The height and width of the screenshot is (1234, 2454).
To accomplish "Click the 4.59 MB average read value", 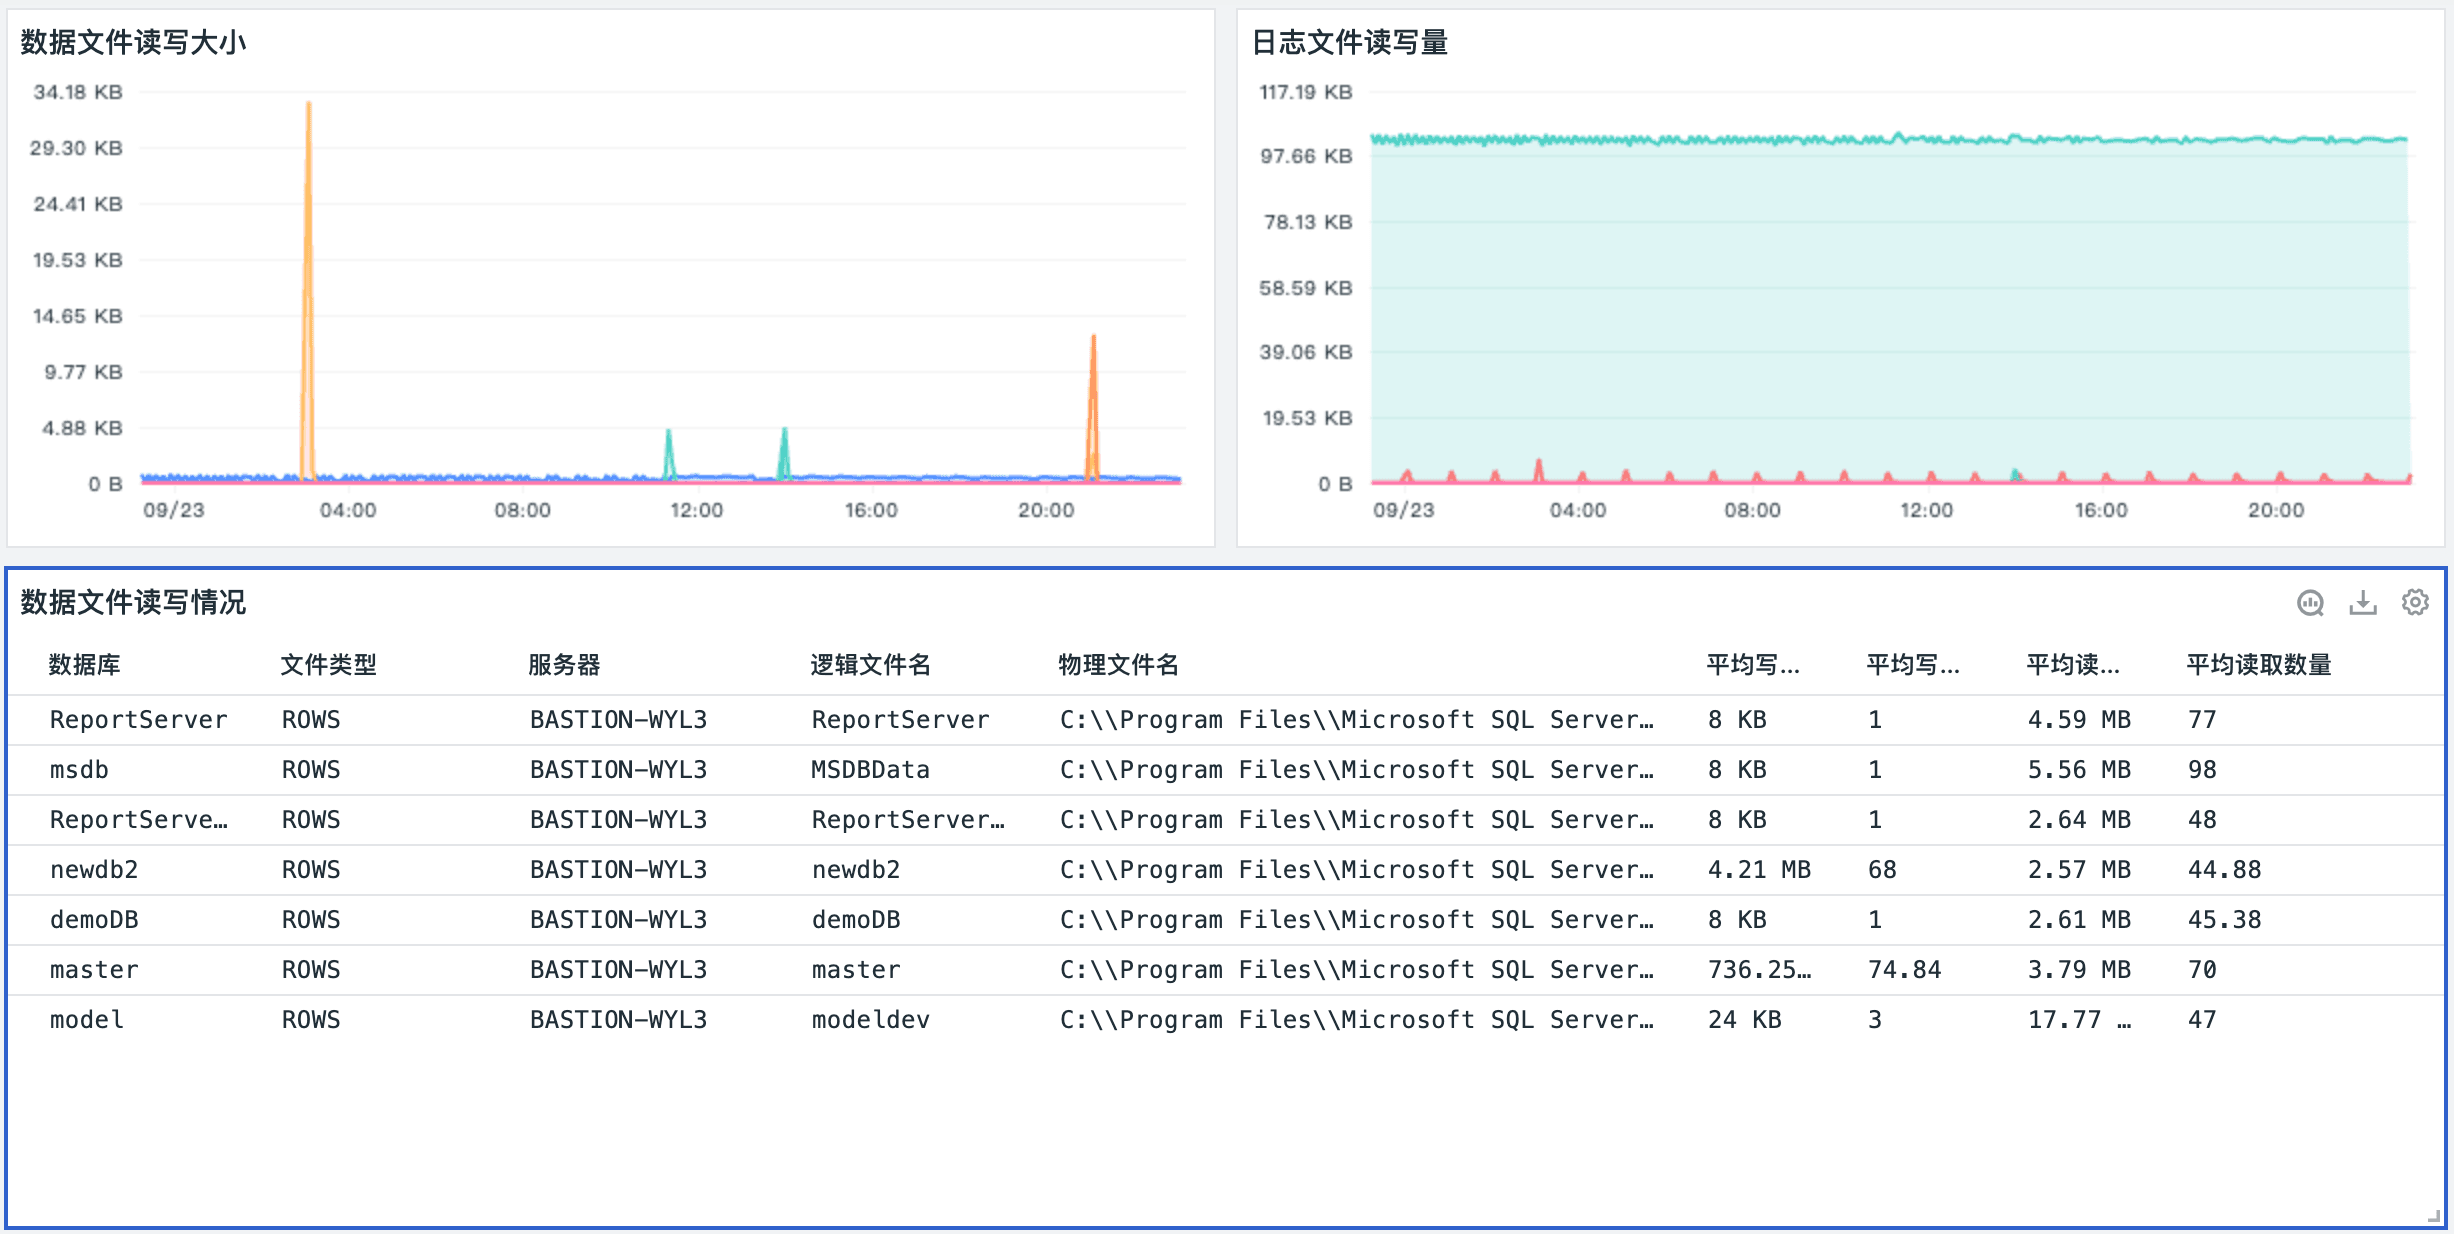I will point(2079,720).
